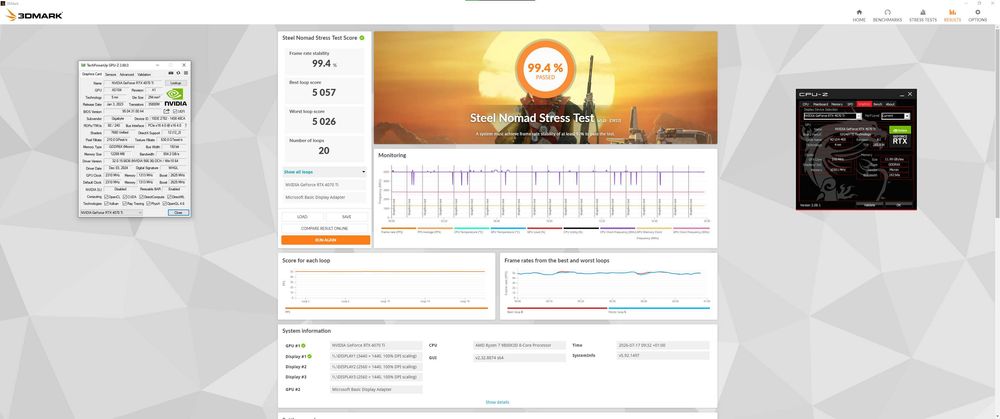Screen dimensions: 1000x419
Task: Open the GPU-Z hamburger menu
Action: pos(186,73)
